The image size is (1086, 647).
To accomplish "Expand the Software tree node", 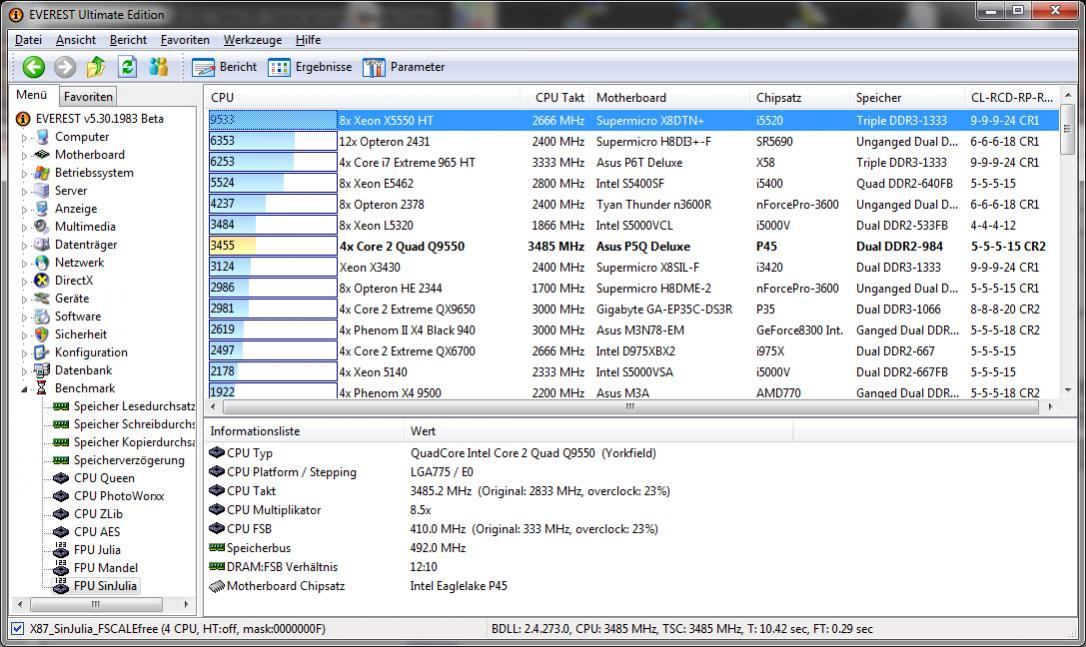I will [x=24, y=317].
